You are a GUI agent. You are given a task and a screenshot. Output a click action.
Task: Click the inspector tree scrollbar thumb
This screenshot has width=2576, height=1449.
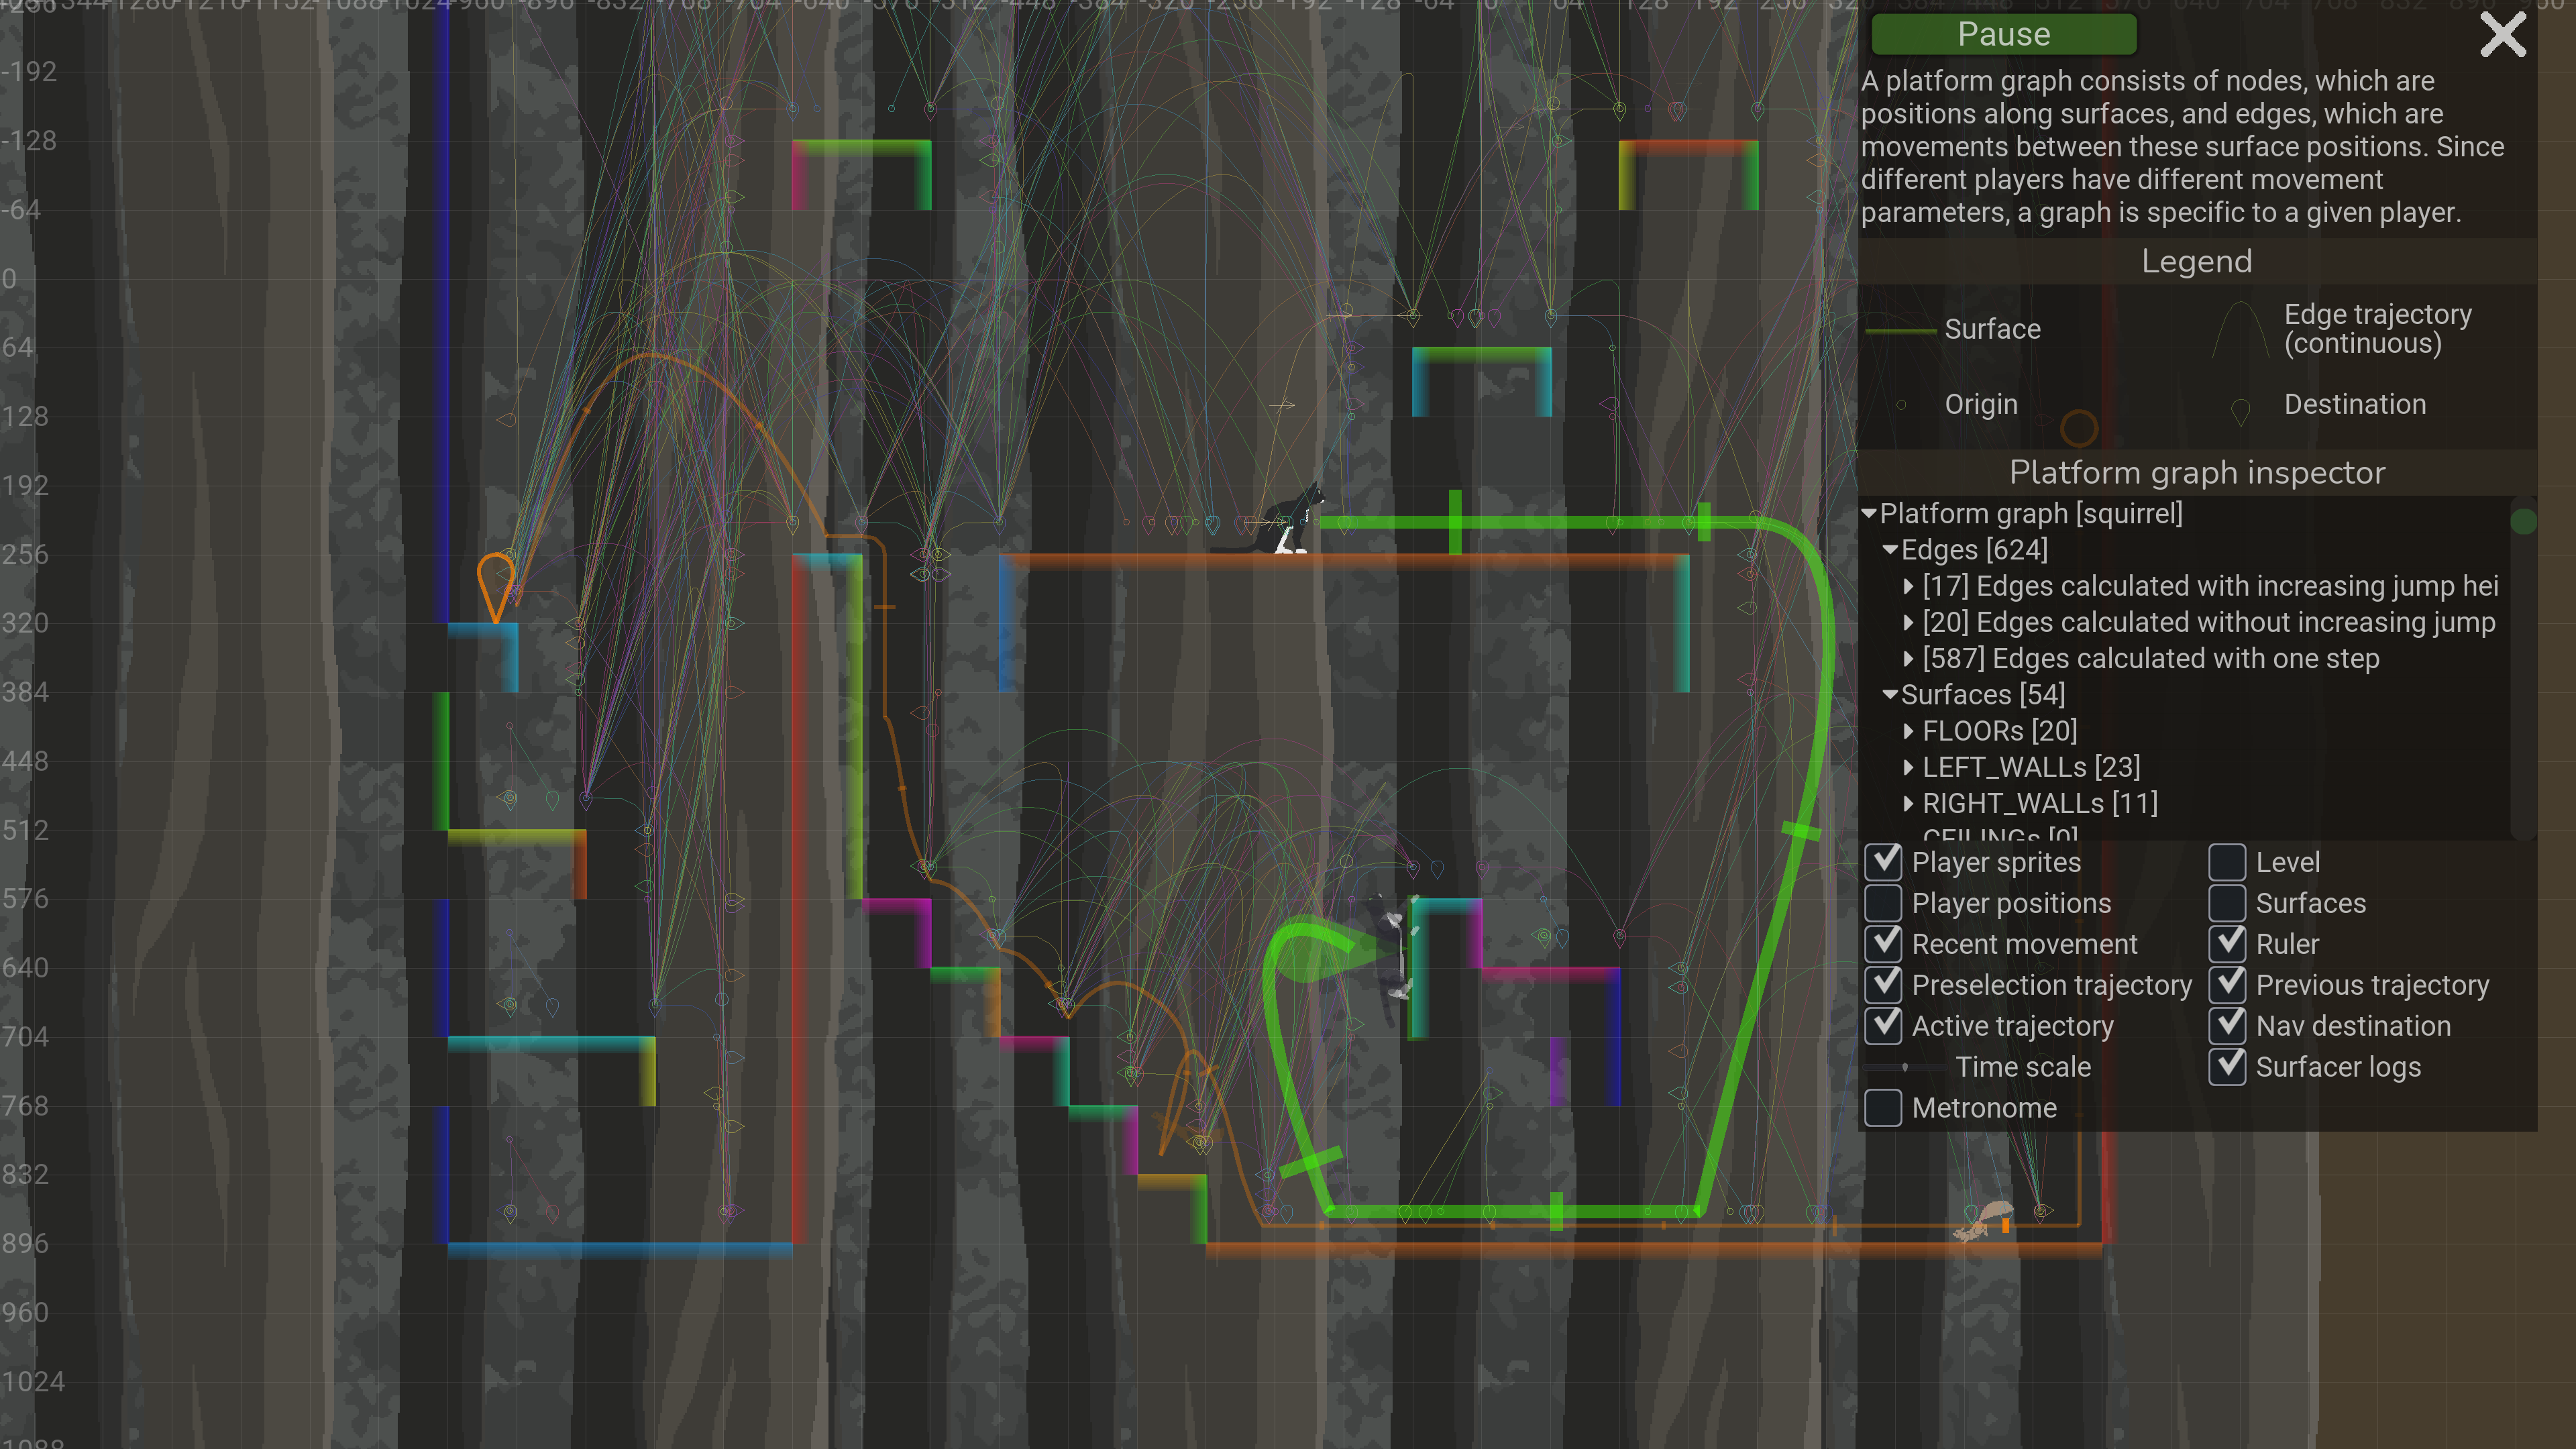2523,521
